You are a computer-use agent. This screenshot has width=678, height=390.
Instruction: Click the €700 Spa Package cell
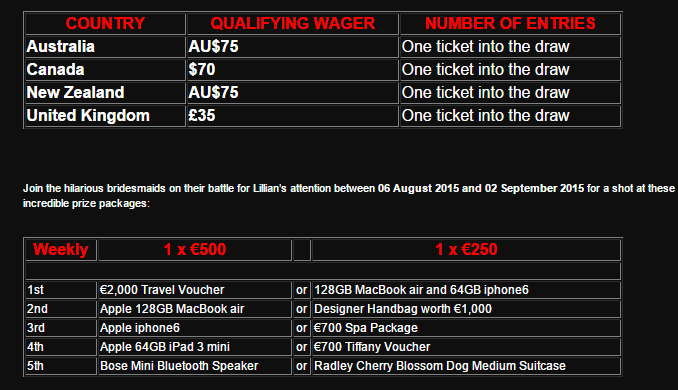pyautogui.click(x=466, y=328)
